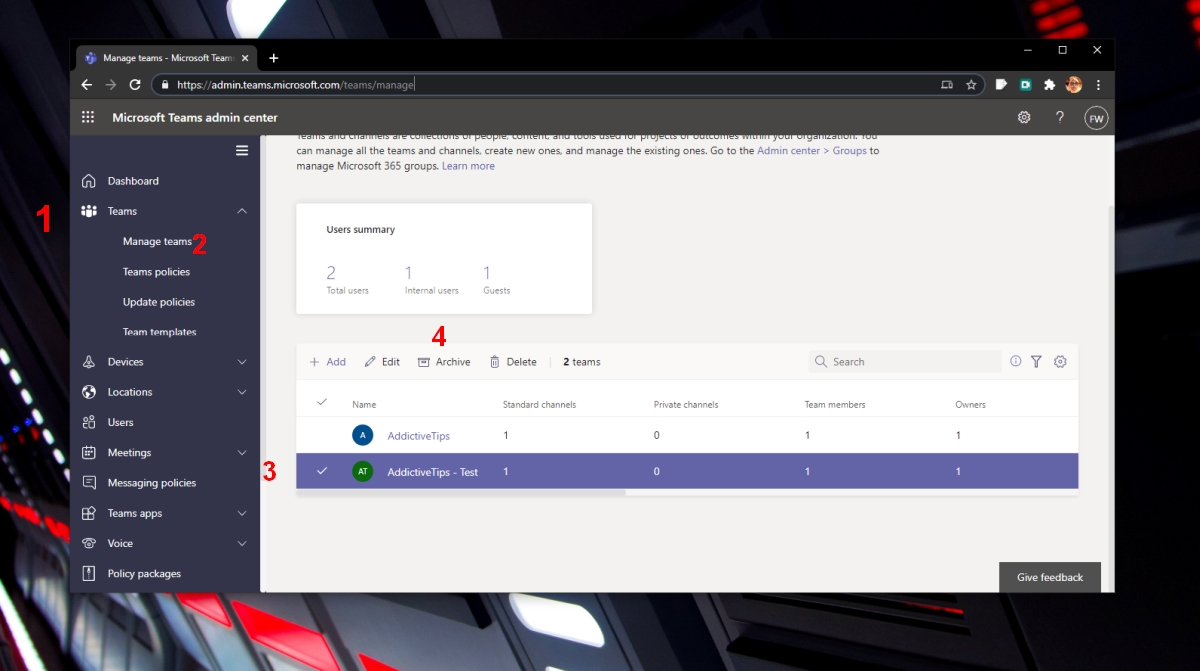Click the Delete button in toolbar

pyautogui.click(x=513, y=362)
